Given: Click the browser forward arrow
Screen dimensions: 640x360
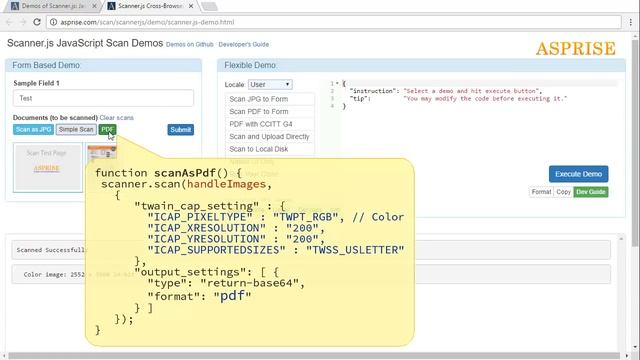Looking at the screenshot, I should pos(23,22).
